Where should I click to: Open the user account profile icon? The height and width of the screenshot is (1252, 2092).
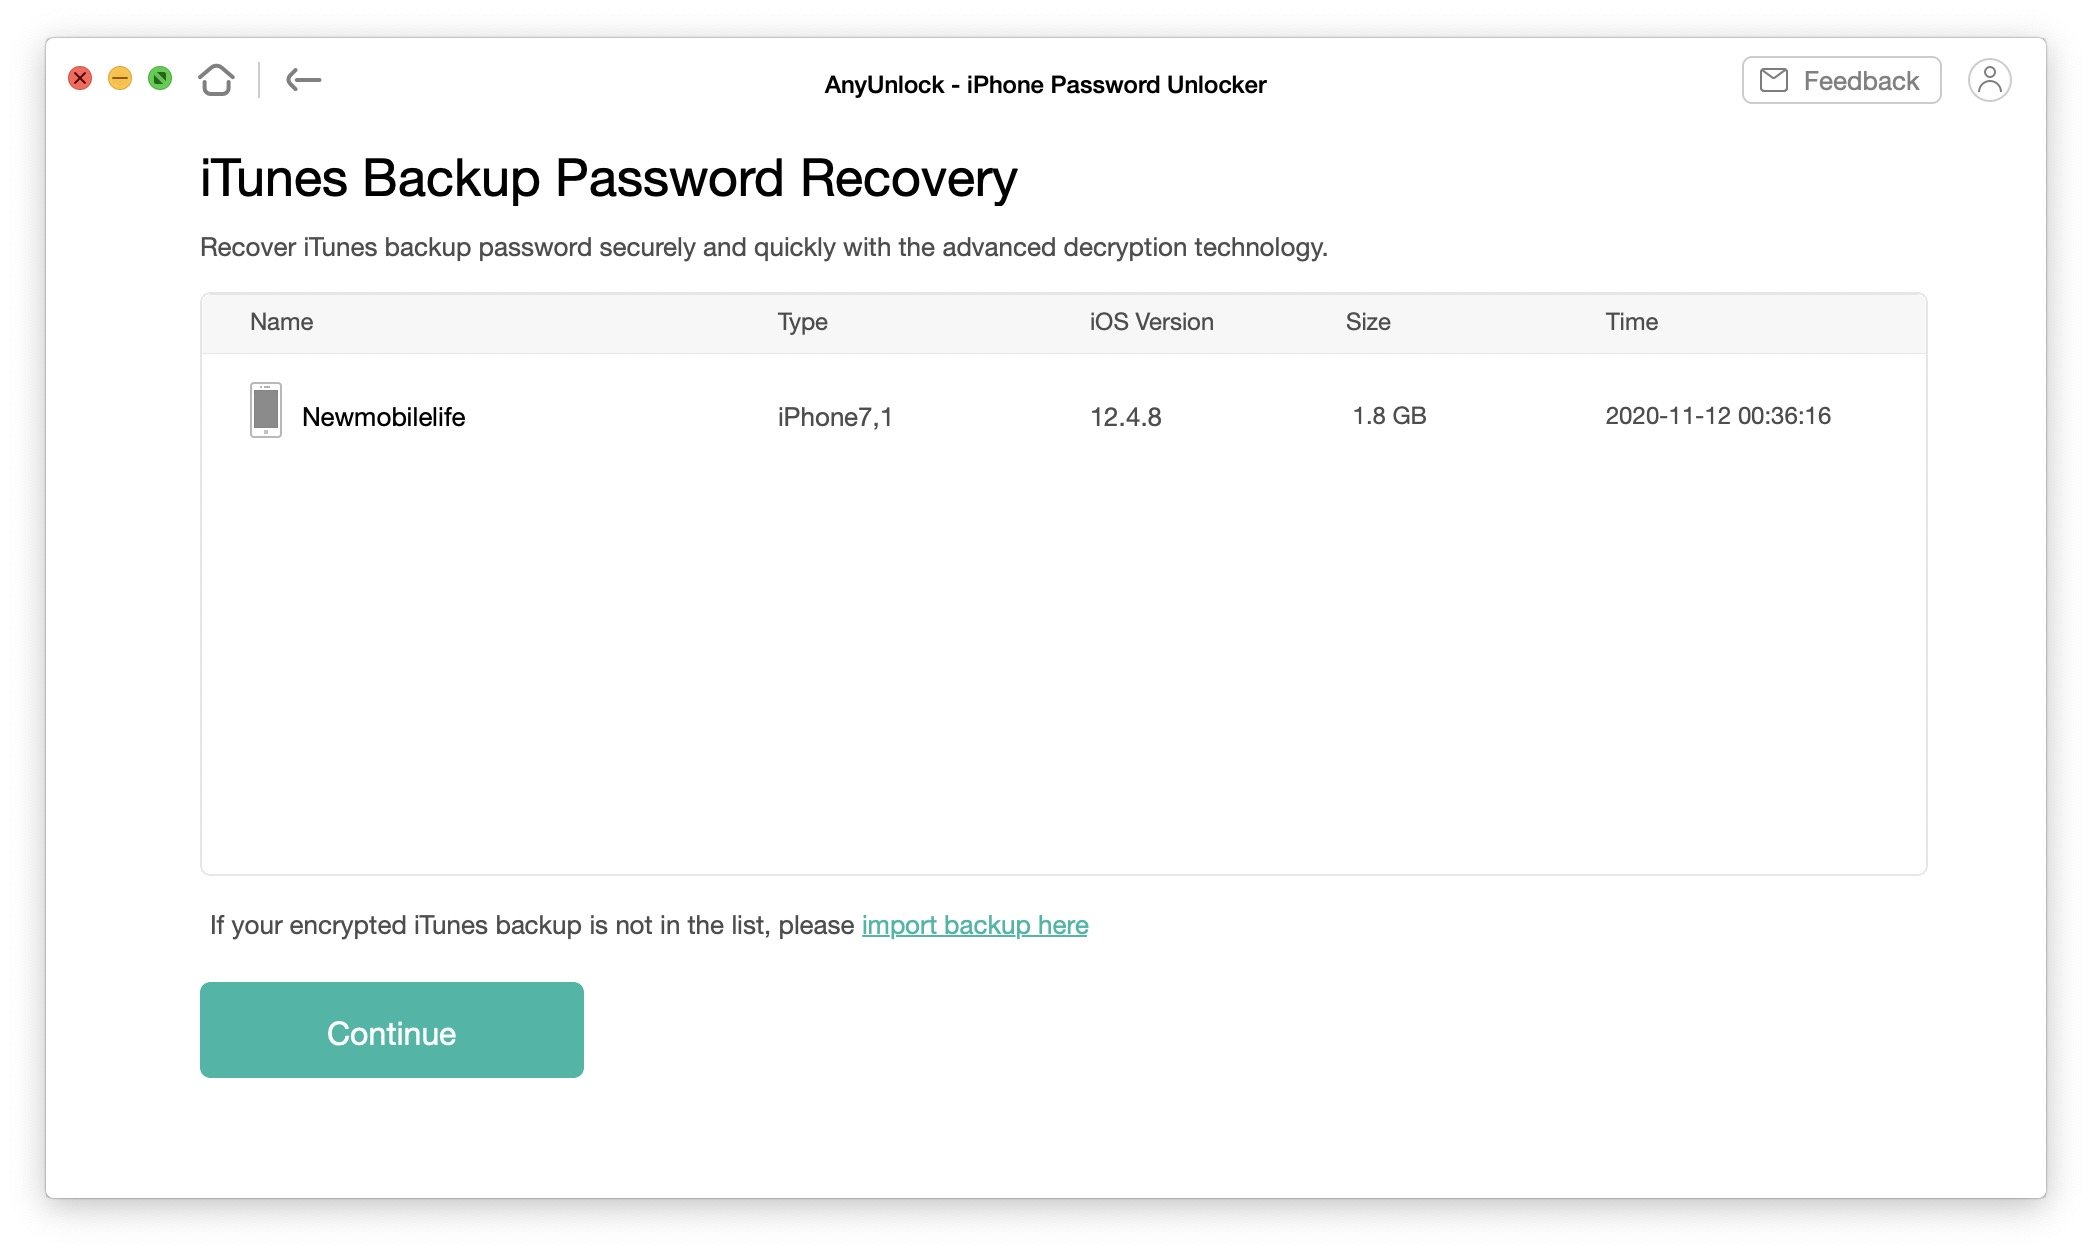(1989, 79)
